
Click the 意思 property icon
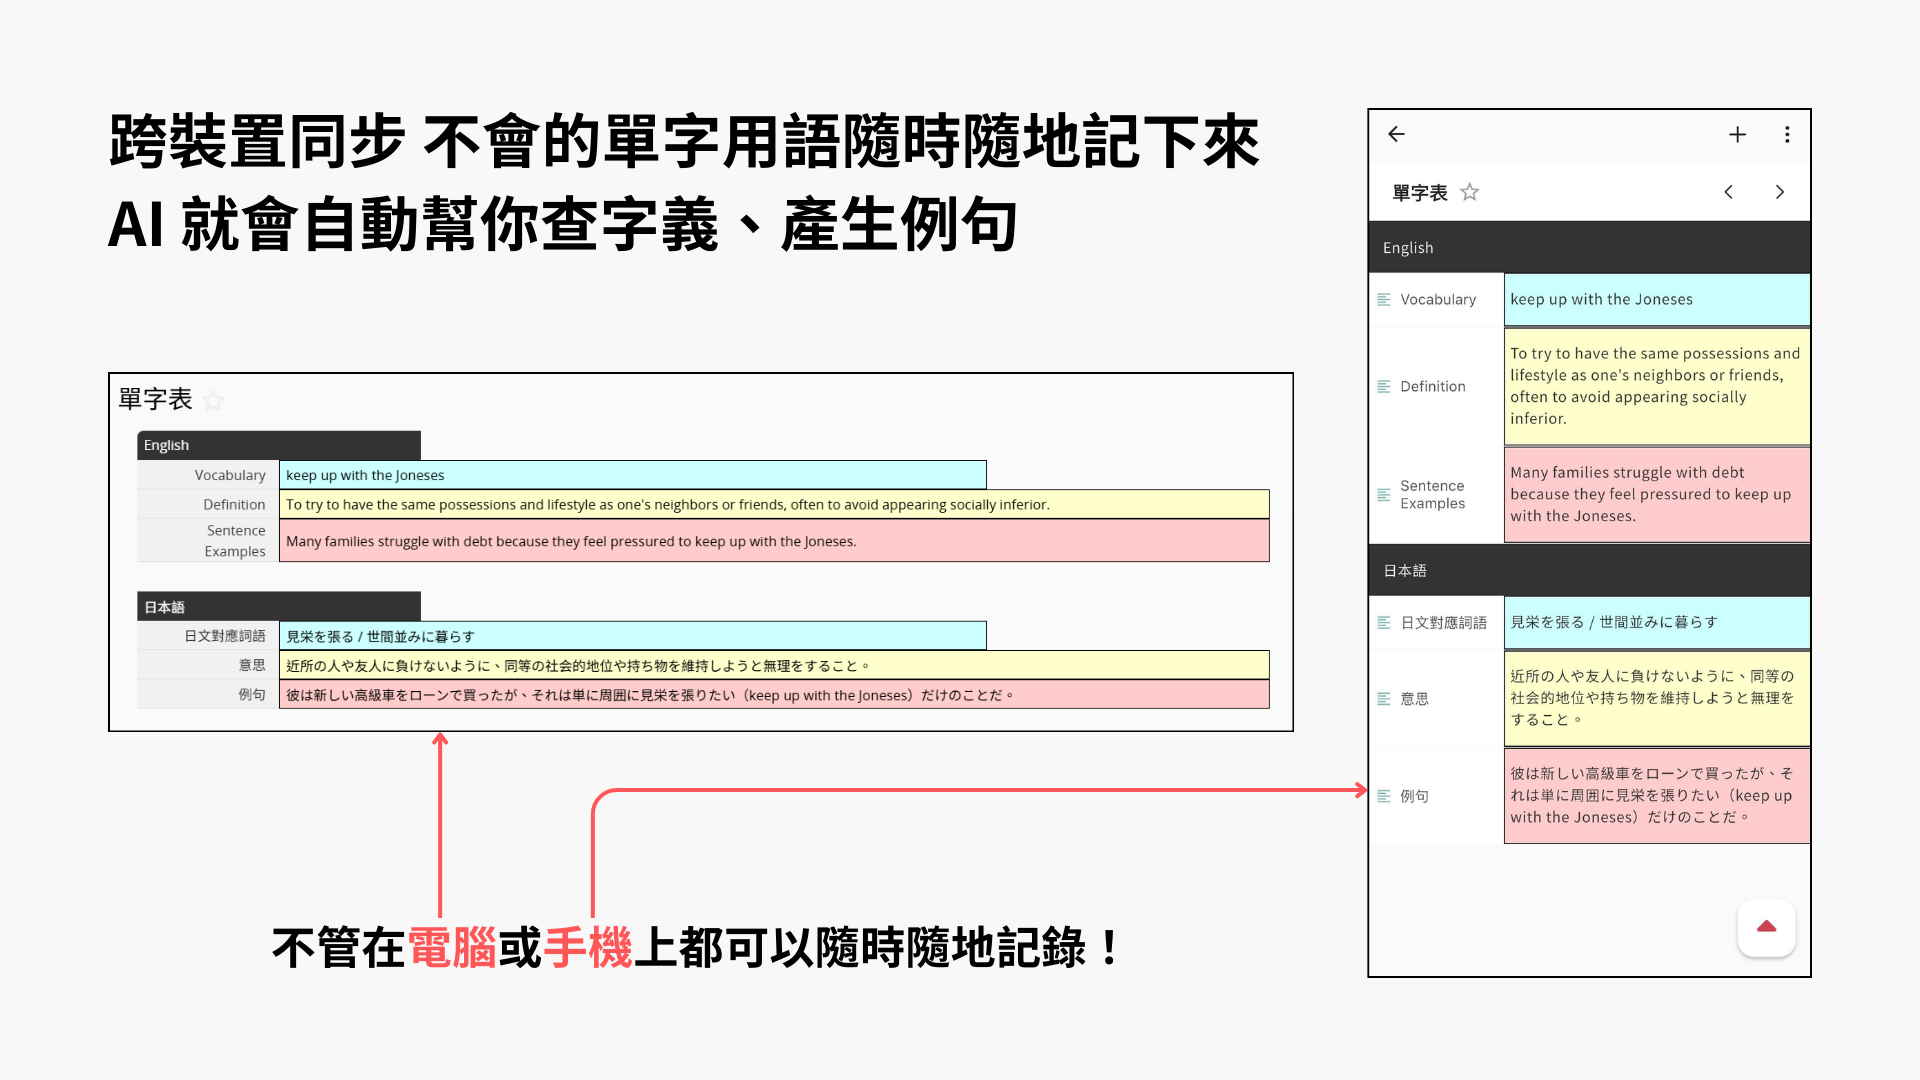tap(1385, 699)
